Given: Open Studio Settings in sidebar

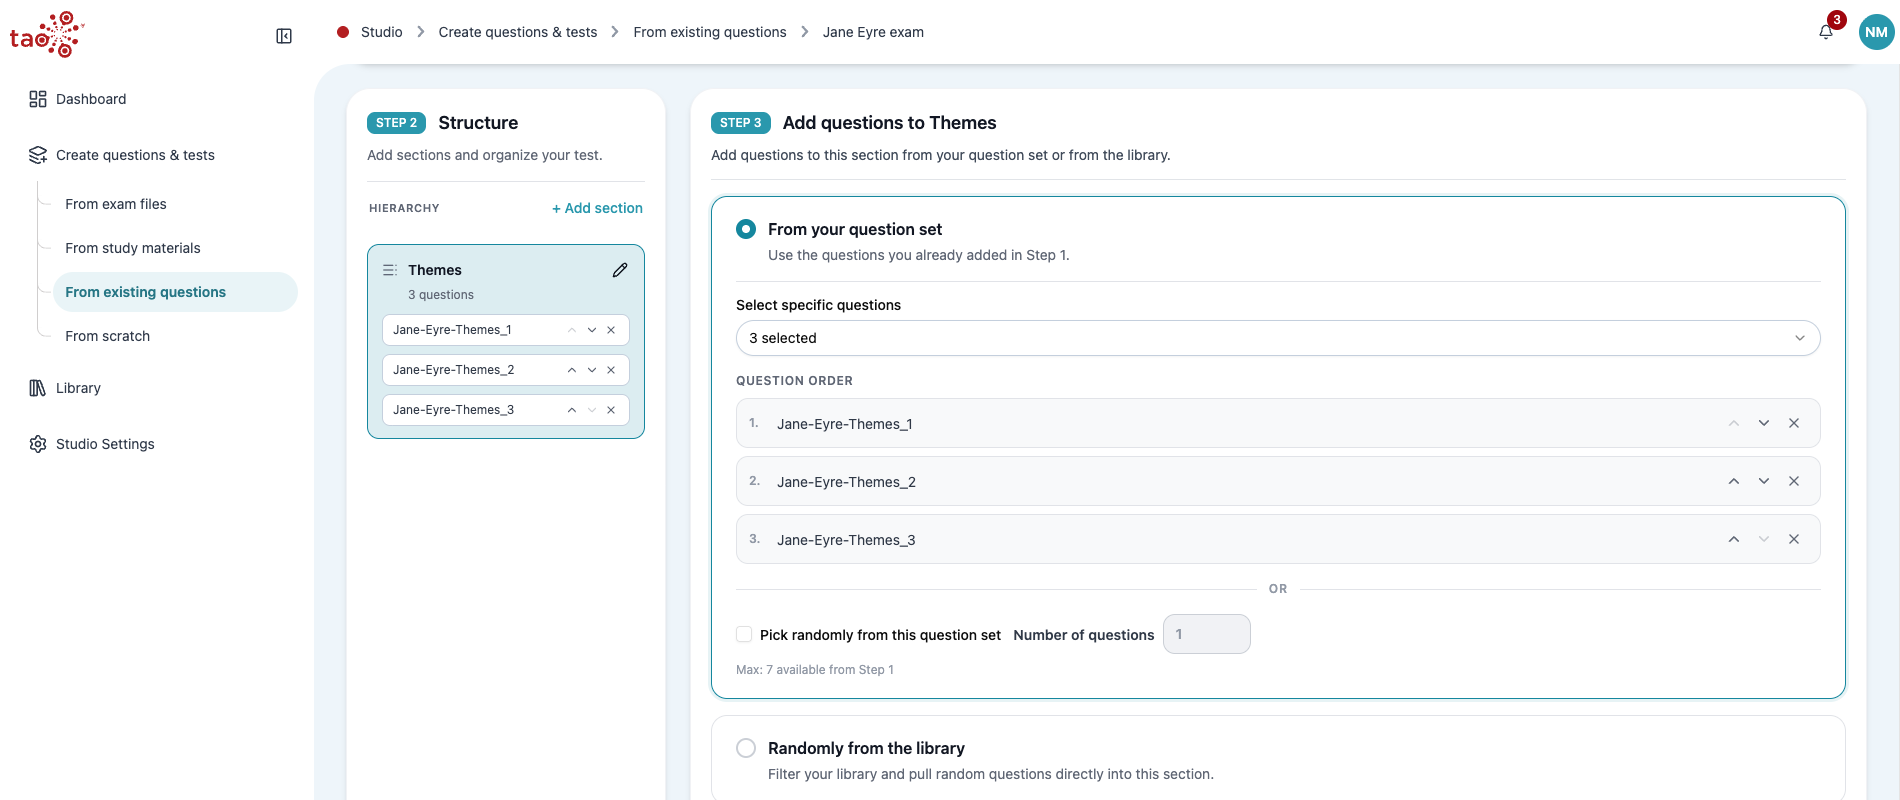Looking at the screenshot, I should [x=105, y=444].
